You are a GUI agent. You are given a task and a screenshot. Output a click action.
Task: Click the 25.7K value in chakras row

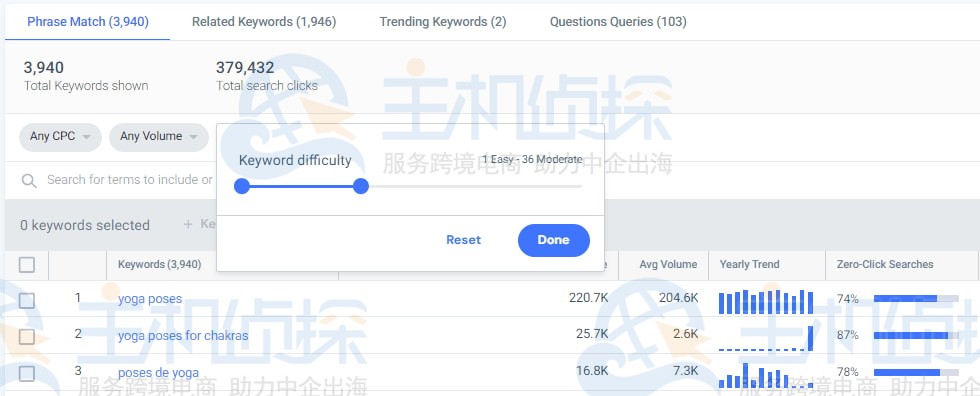pyautogui.click(x=592, y=334)
